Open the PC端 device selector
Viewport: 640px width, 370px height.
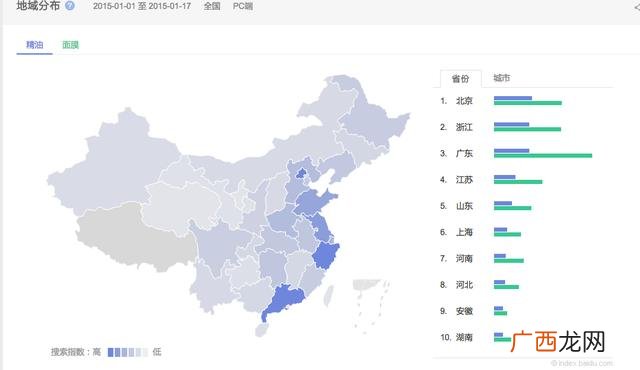(242, 6)
